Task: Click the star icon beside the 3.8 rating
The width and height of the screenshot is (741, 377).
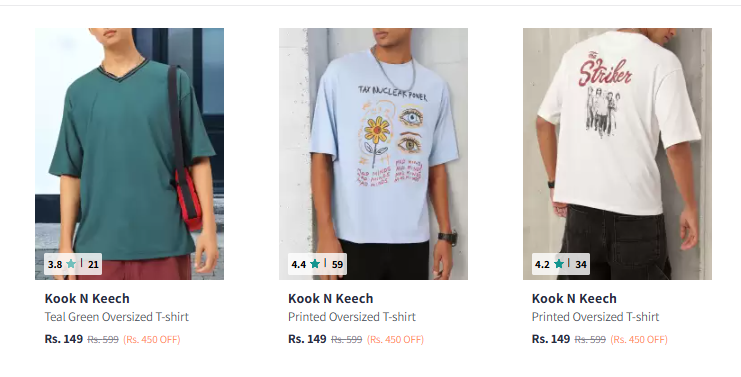Action: [x=71, y=264]
